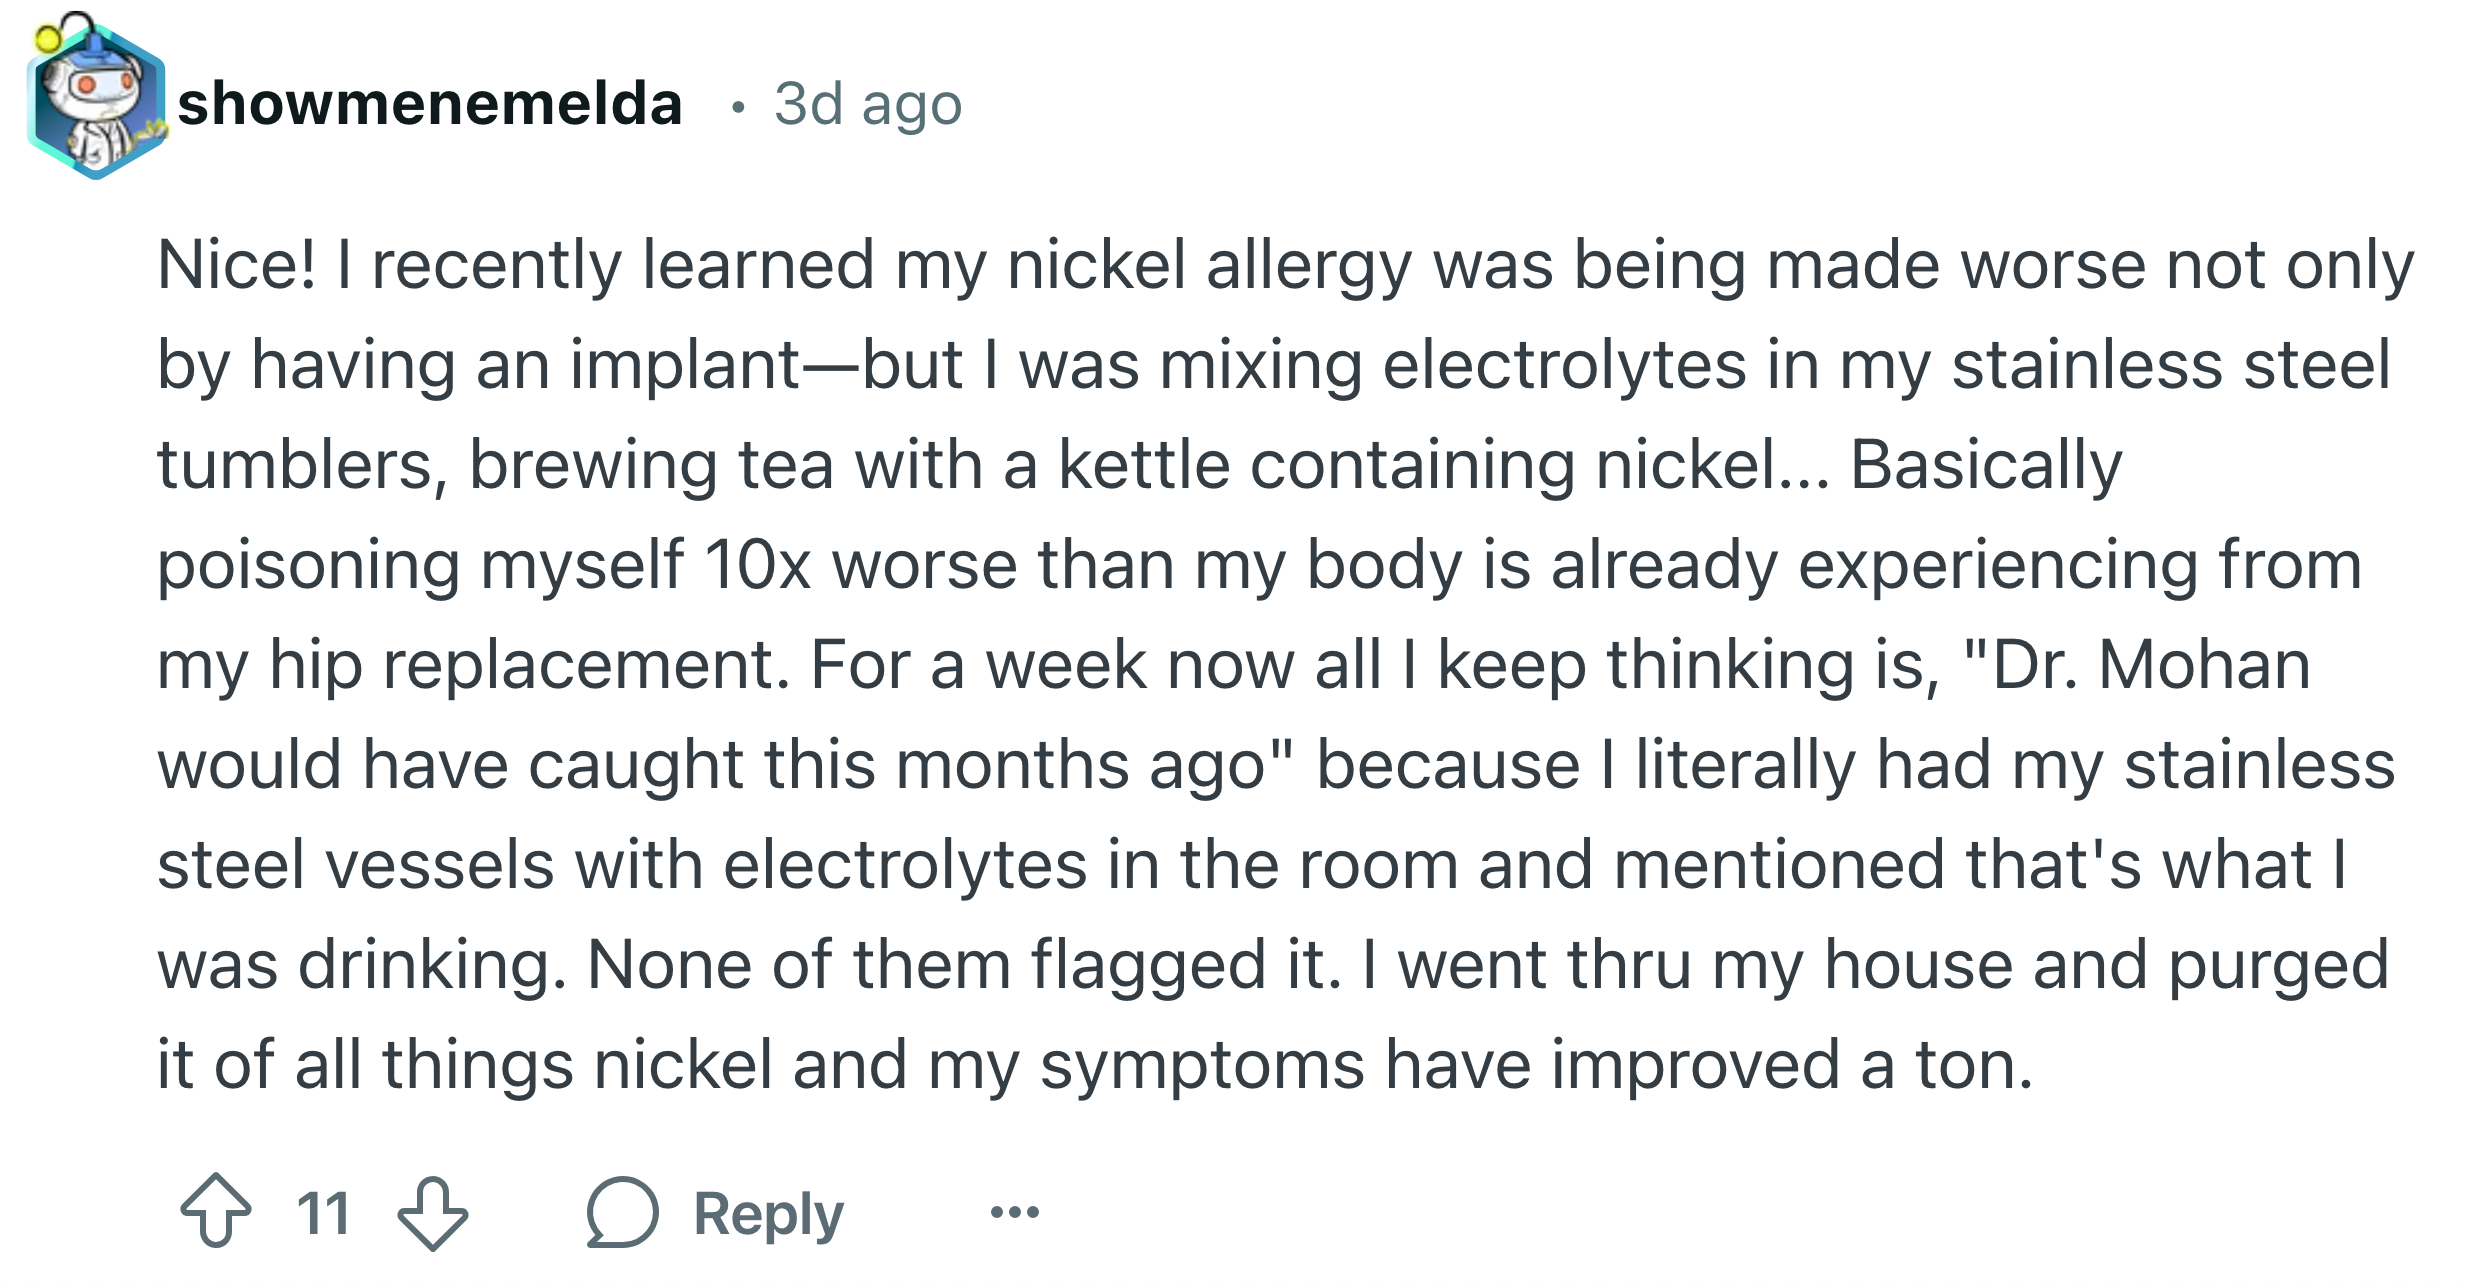Click the "3d ago" timestamp
The image size is (2466, 1282).
867,104
